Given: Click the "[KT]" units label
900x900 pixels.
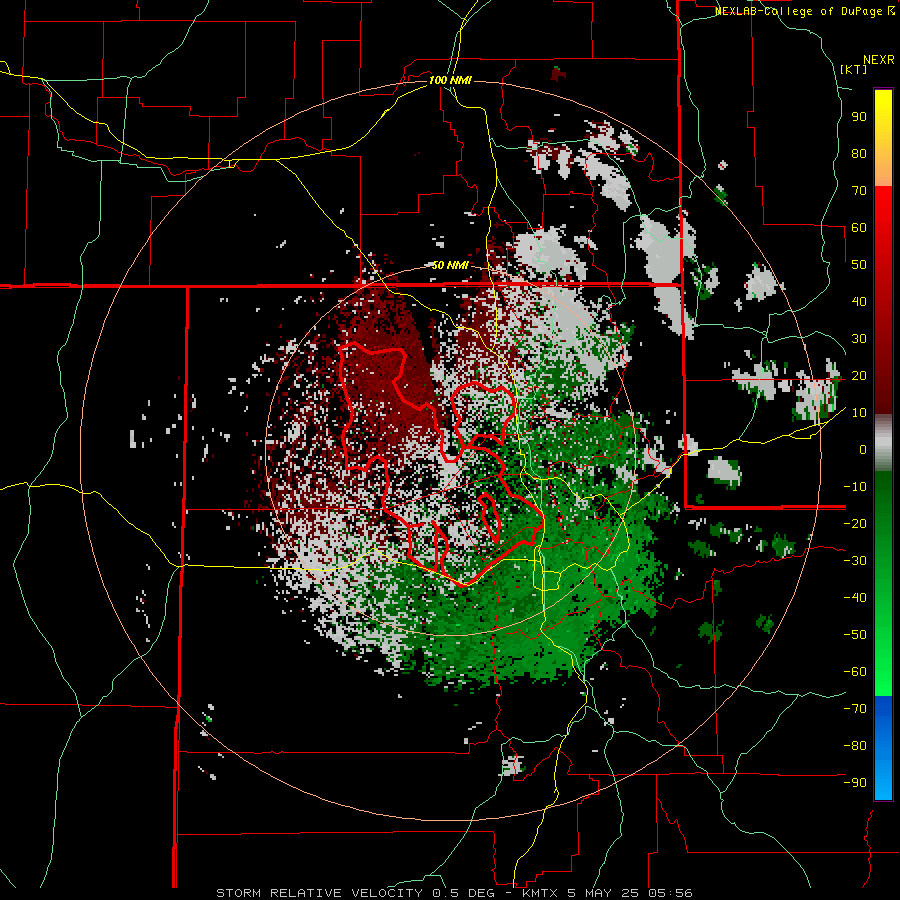Looking at the screenshot, I should tap(854, 69).
